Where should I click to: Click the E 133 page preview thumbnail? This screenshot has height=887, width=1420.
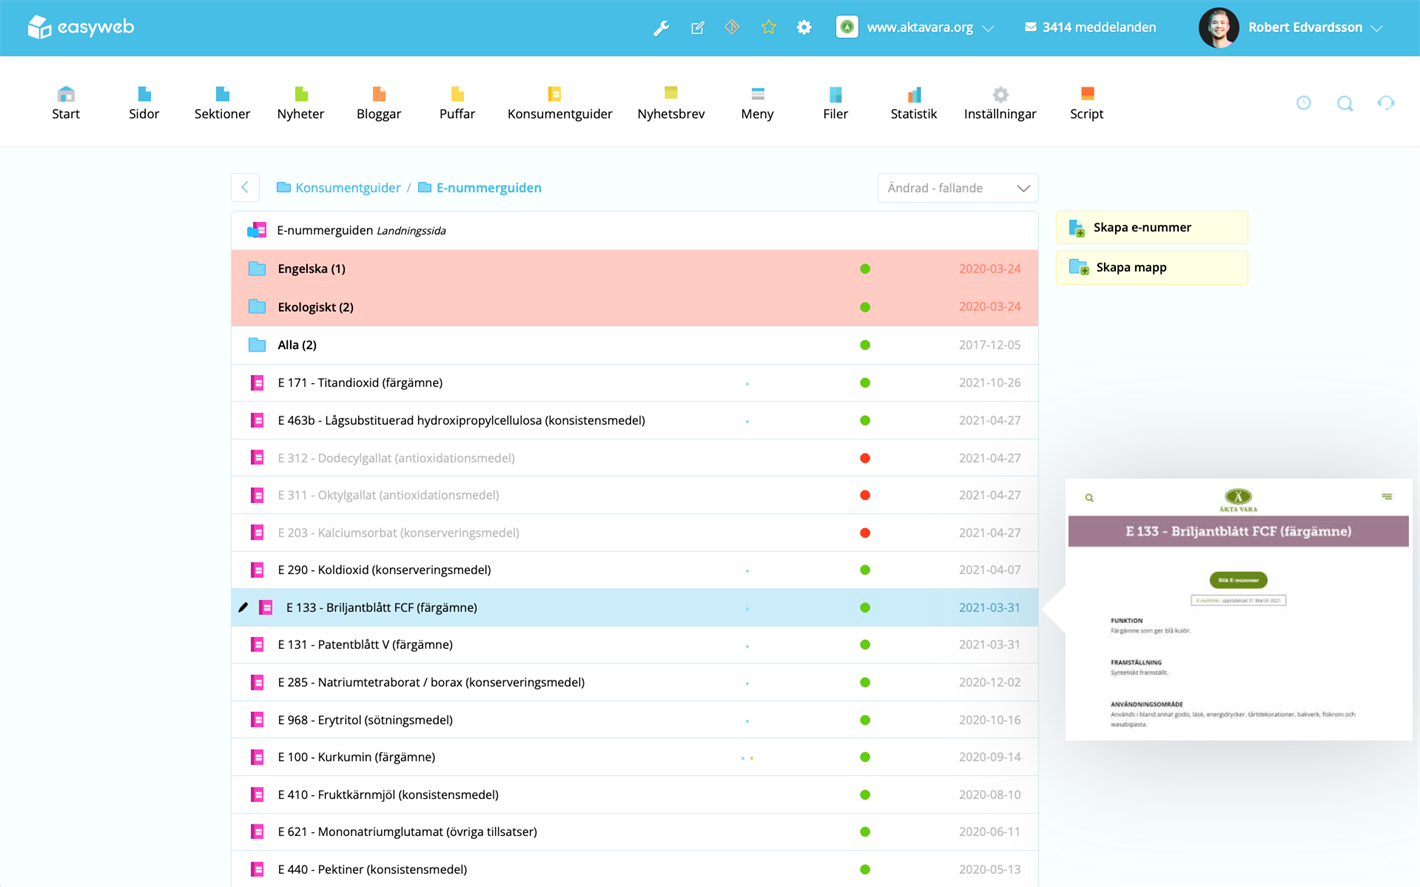click(x=1238, y=610)
